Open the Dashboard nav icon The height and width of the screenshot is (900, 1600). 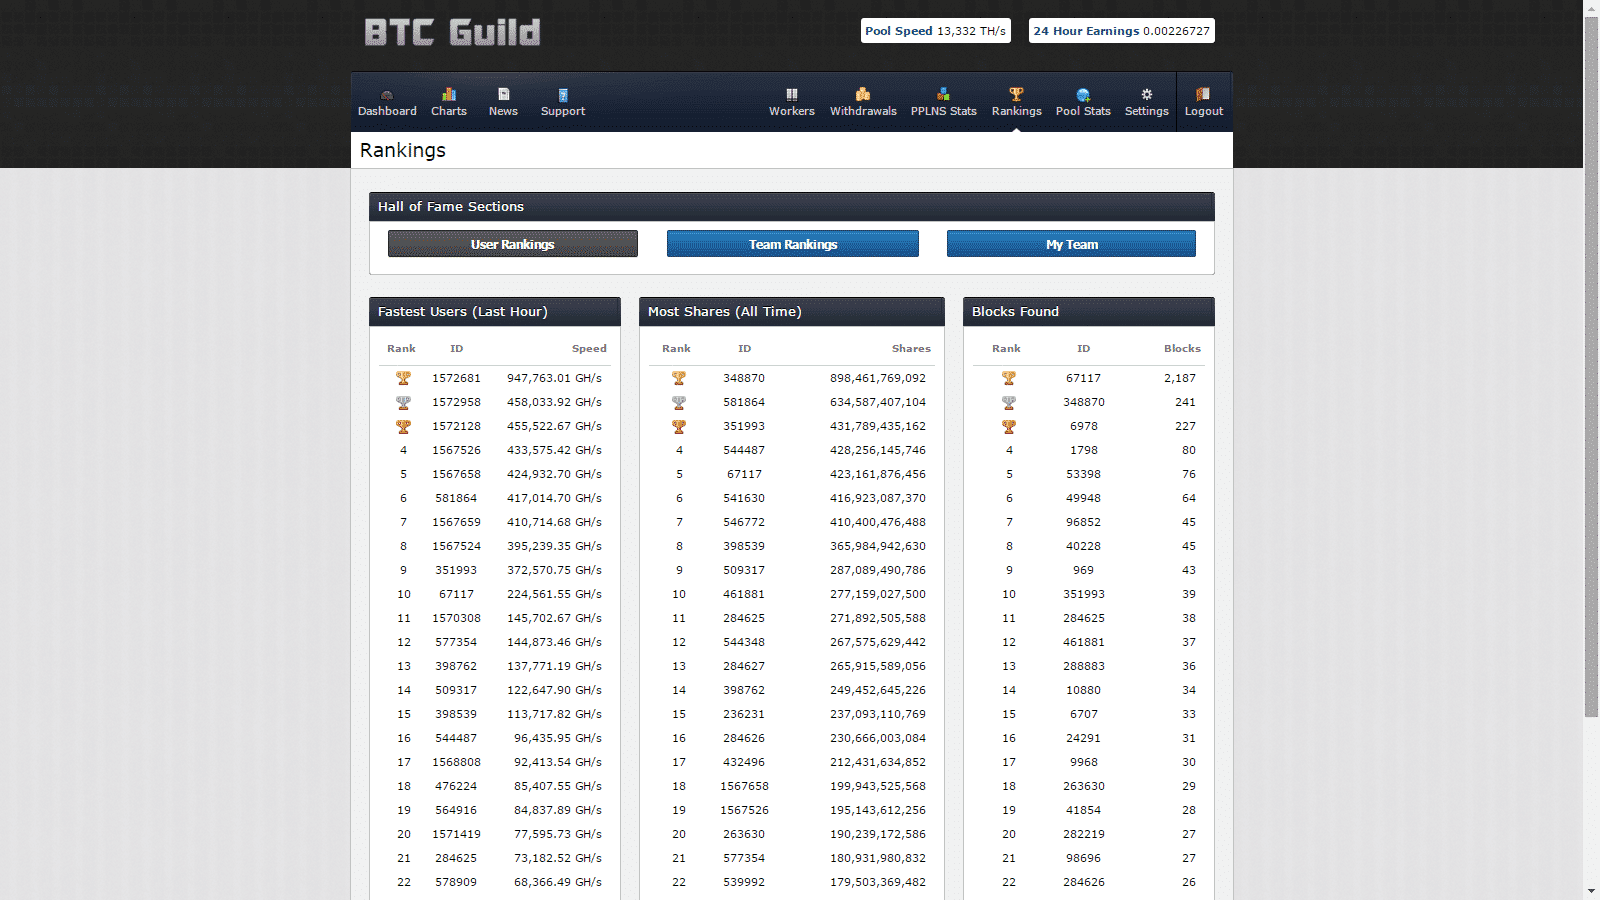[x=387, y=95]
